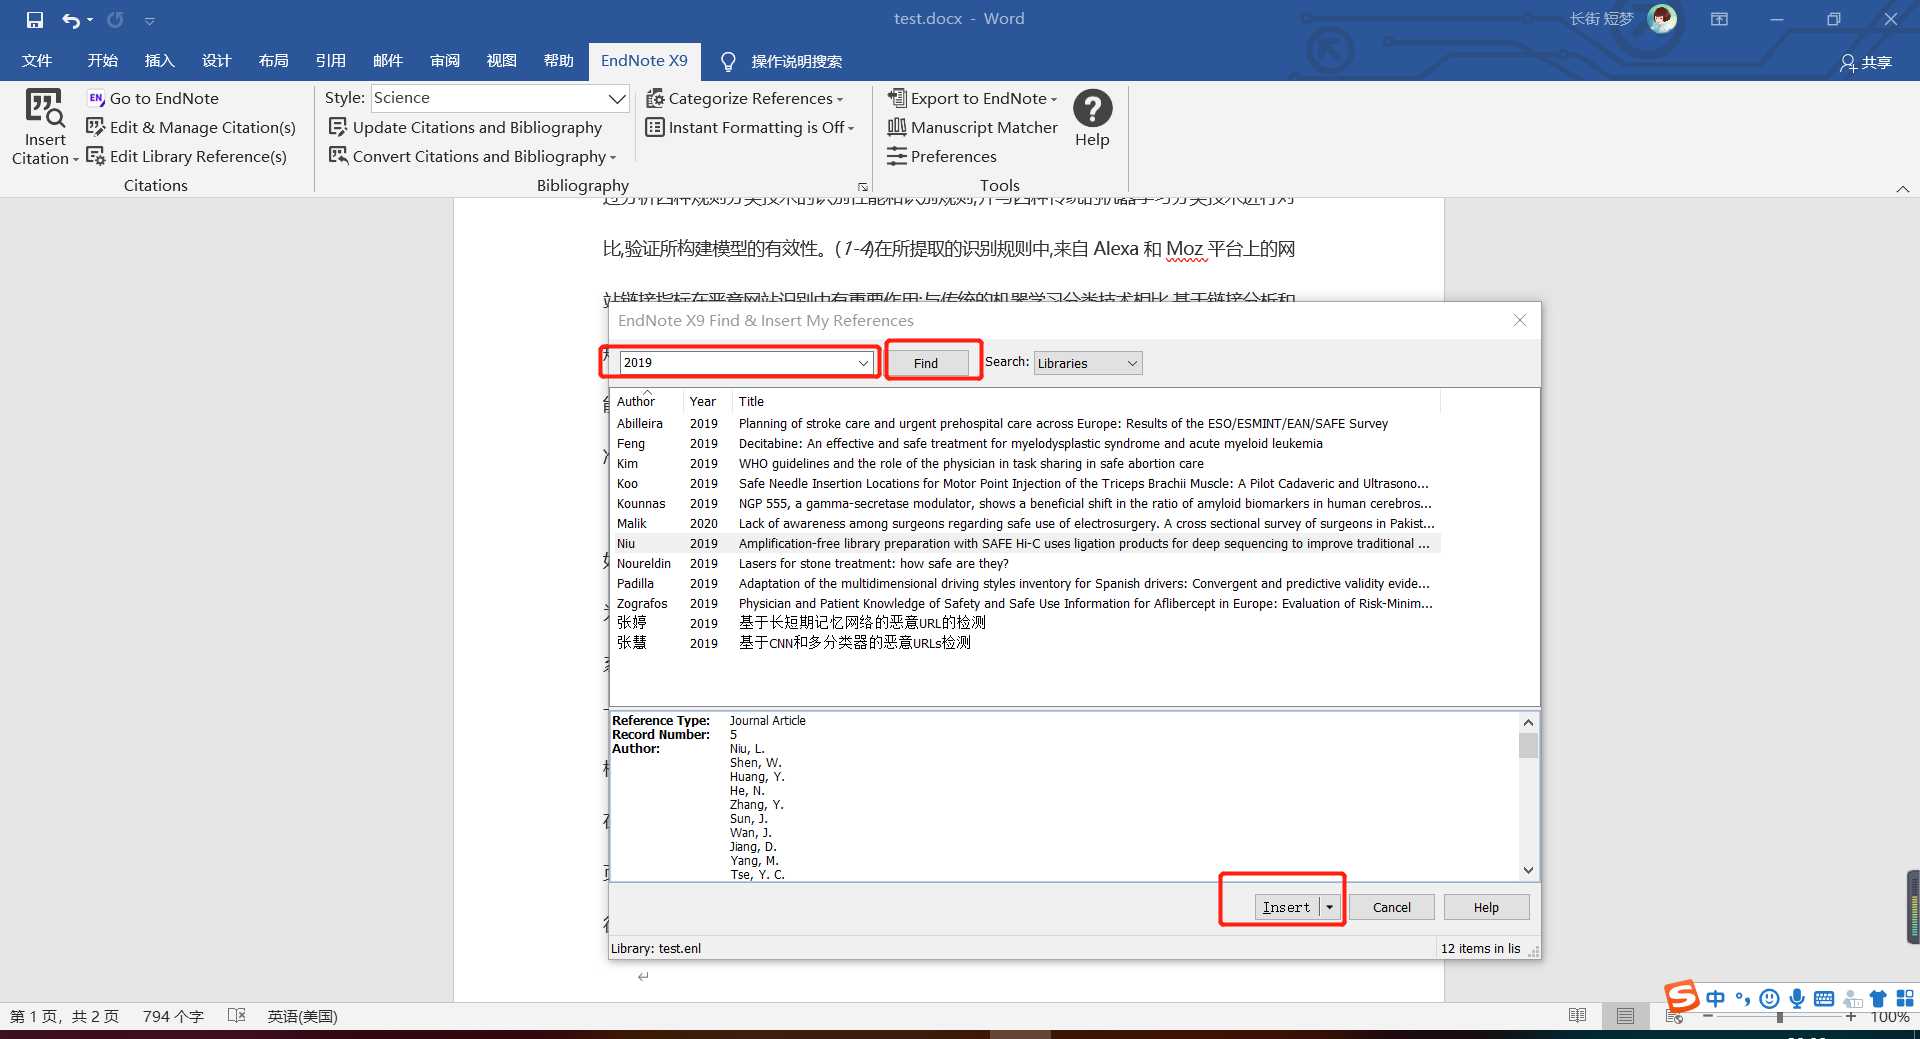Image resolution: width=1920 pixels, height=1039 pixels.
Task: Switch to the 文件 tab
Action: (x=37, y=61)
